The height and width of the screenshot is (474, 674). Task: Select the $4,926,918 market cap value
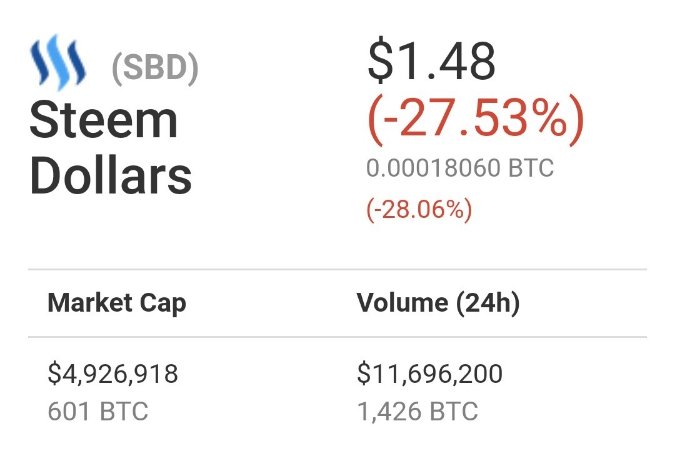(x=113, y=374)
